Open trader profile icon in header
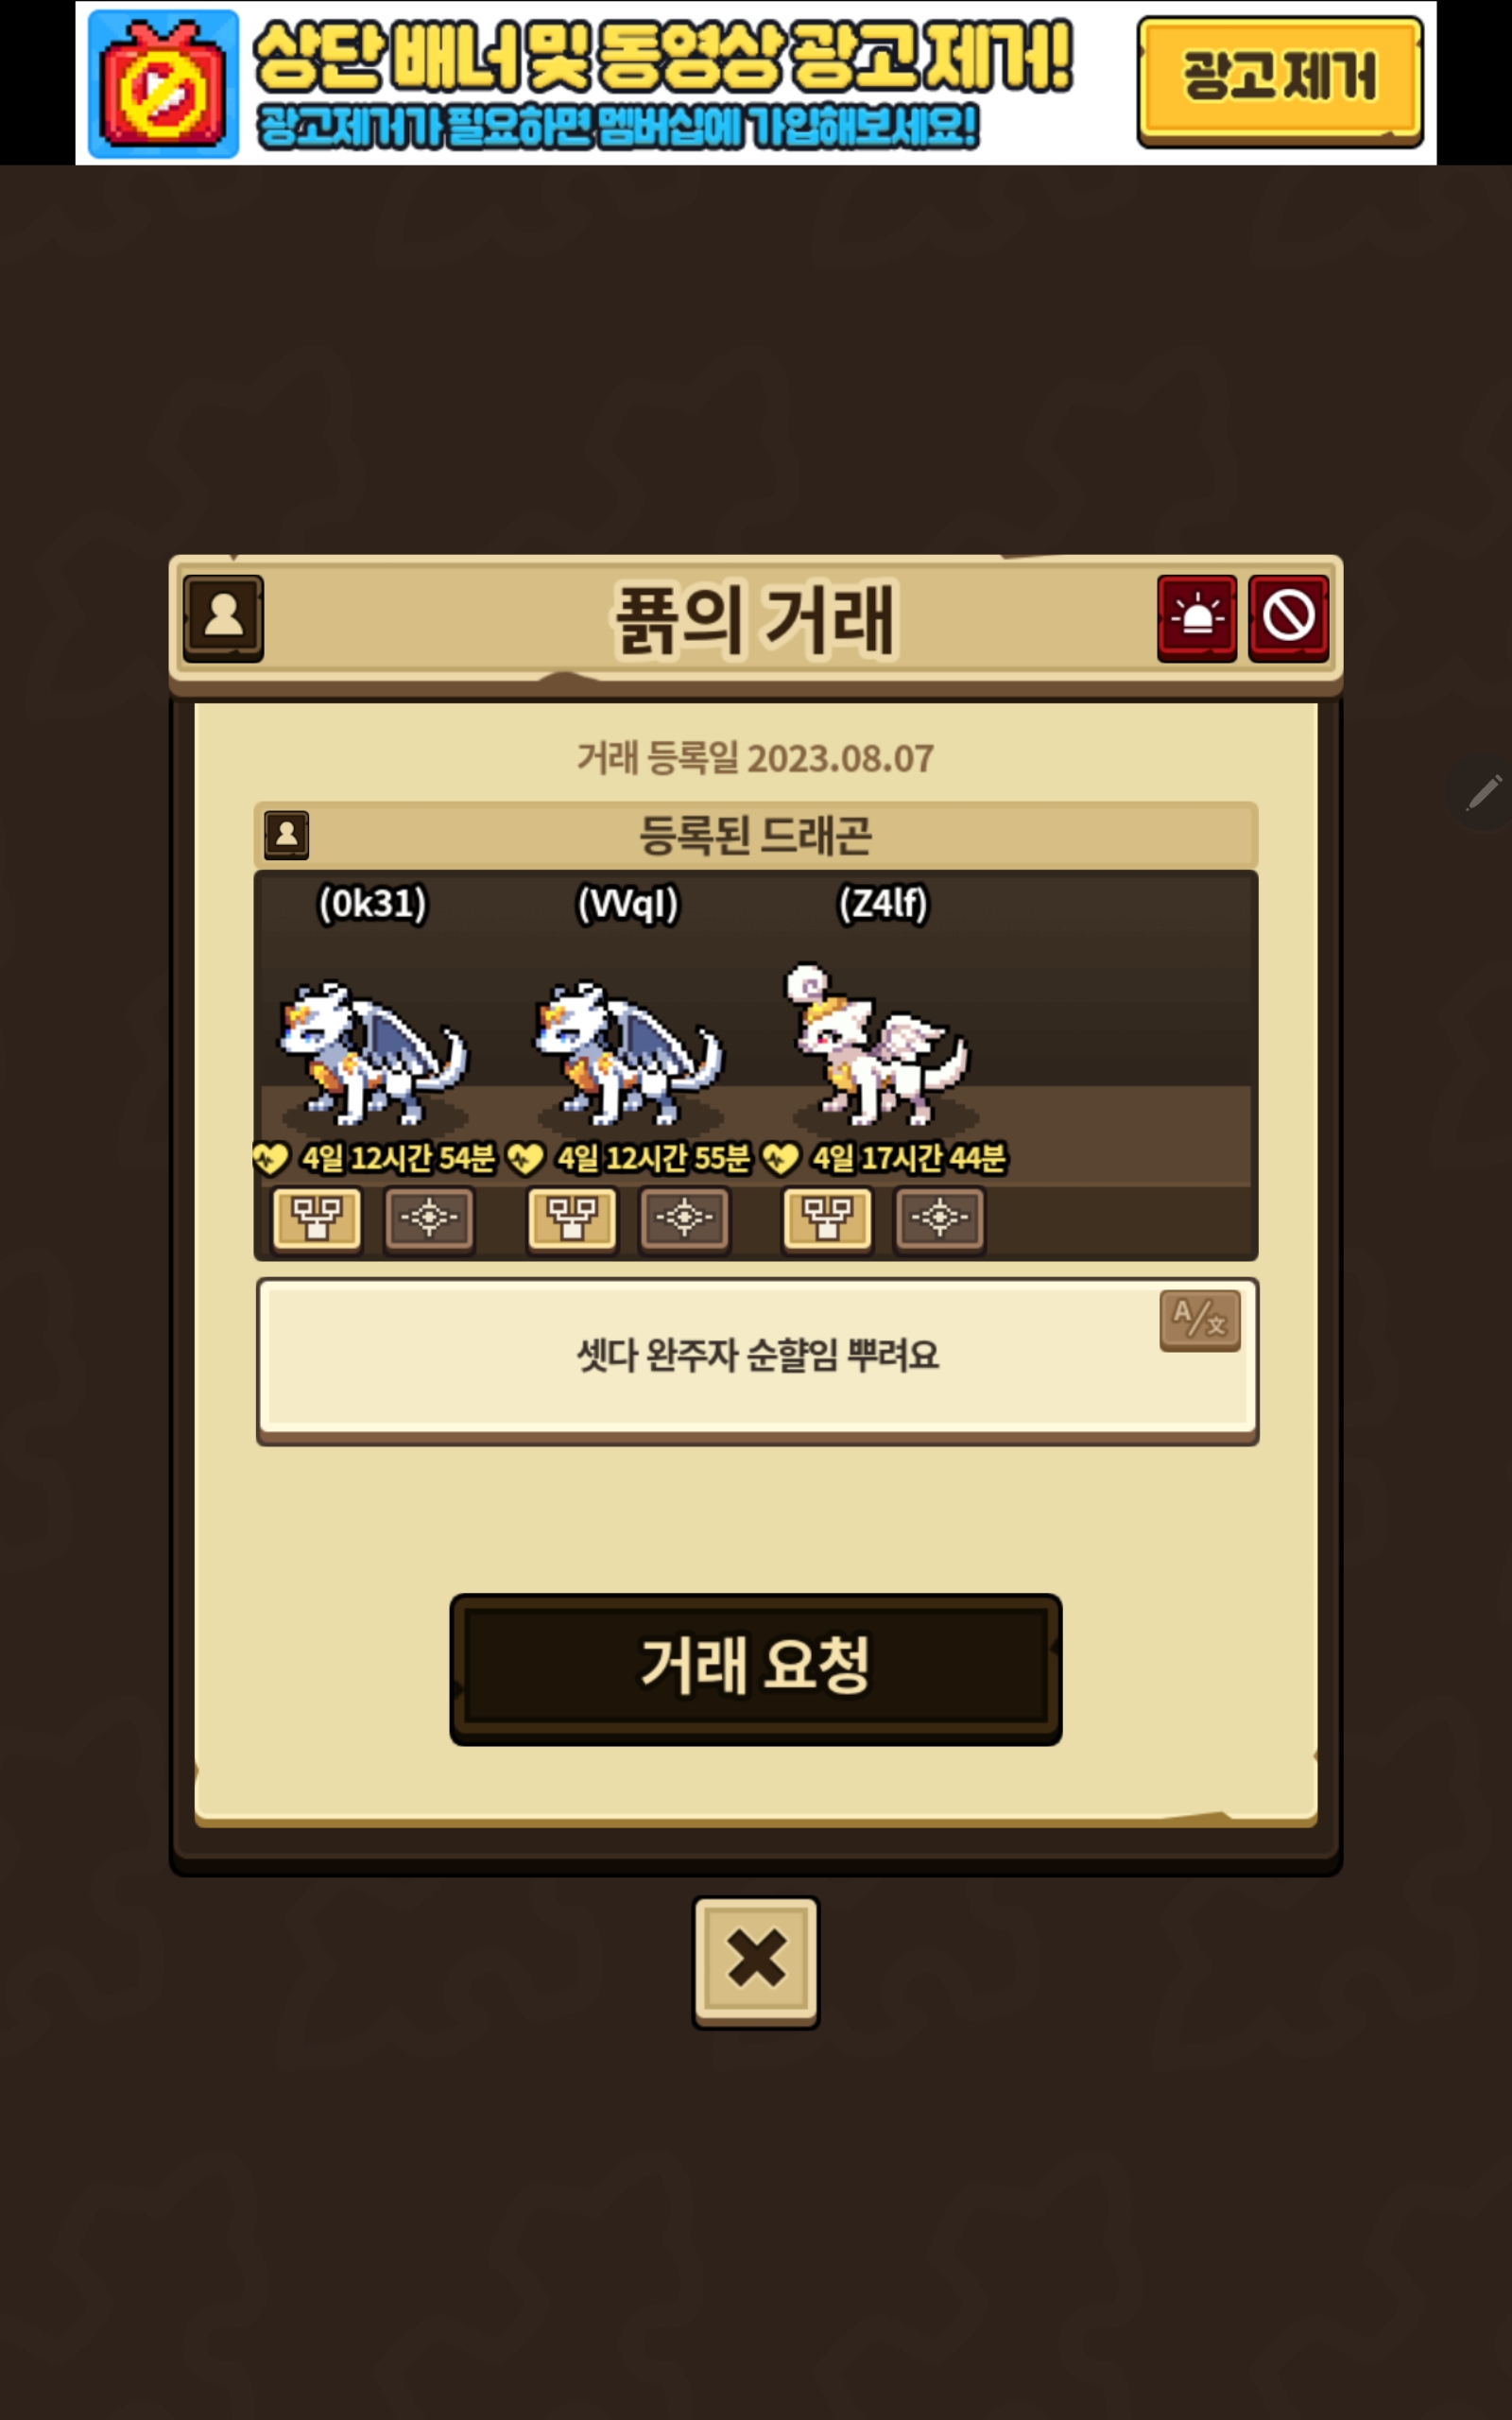1512x2420 pixels. click(223, 617)
